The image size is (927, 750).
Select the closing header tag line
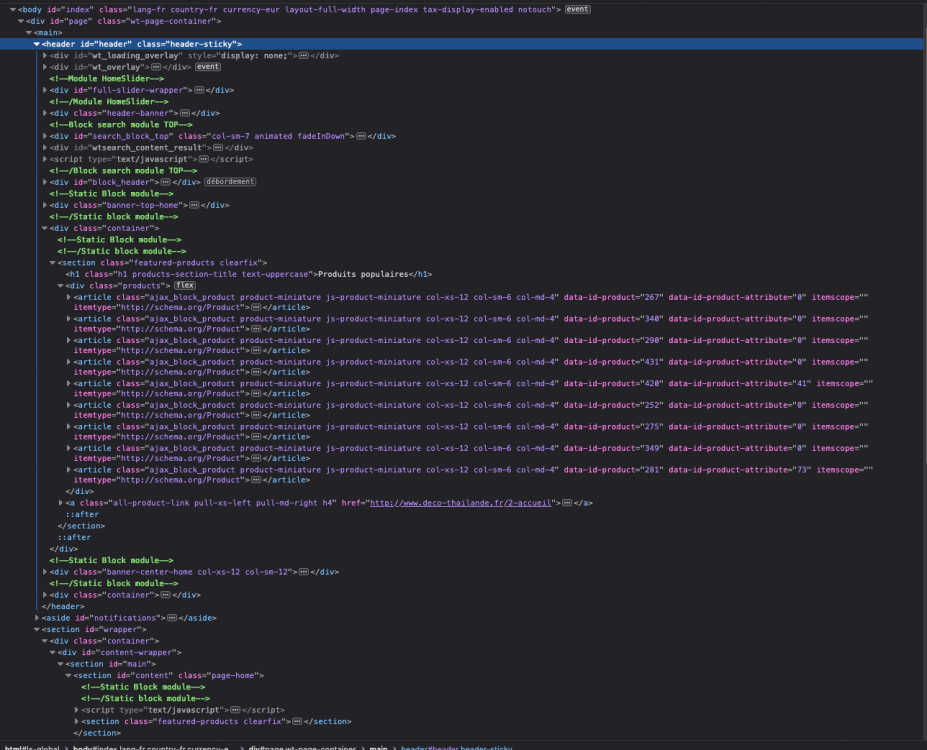(63, 606)
